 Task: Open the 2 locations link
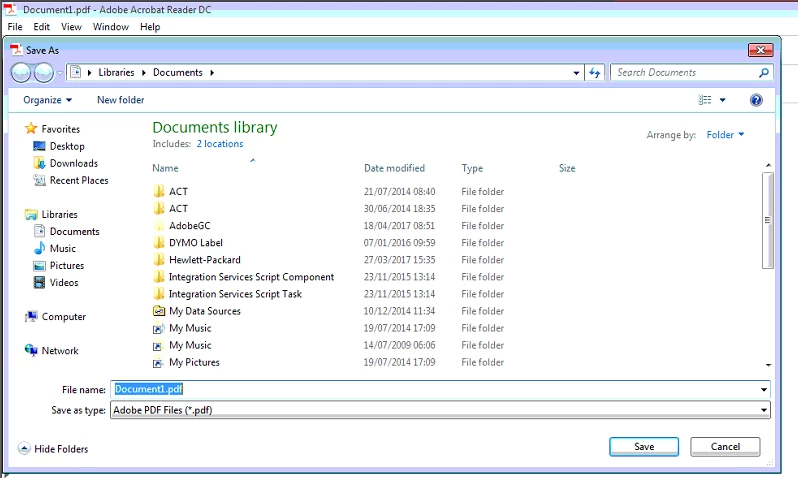point(220,144)
